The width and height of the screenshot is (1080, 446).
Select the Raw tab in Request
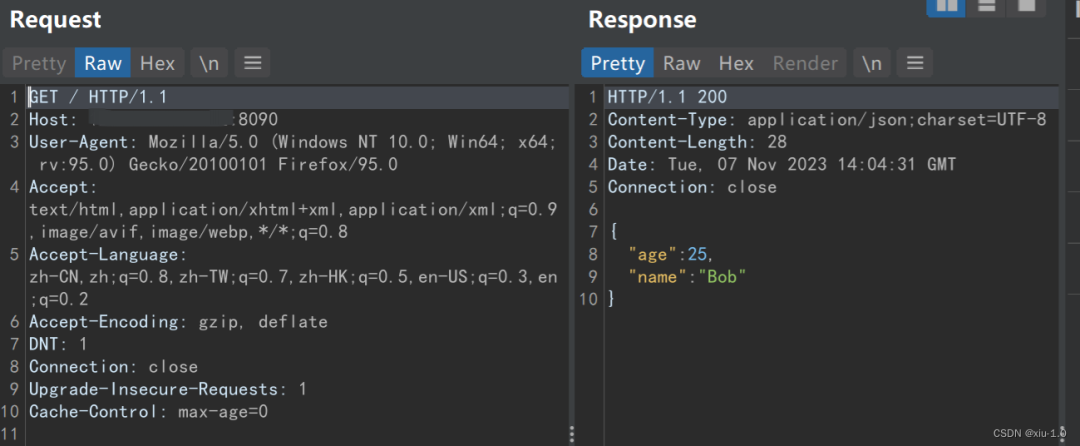(x=103, y=63)
